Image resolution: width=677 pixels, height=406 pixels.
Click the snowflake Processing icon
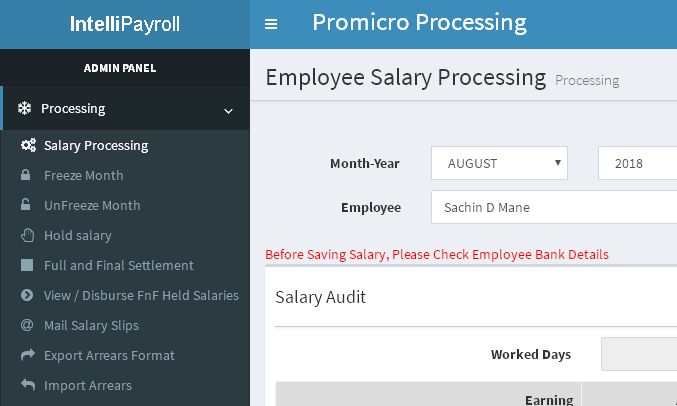click(x=25, y=108)
